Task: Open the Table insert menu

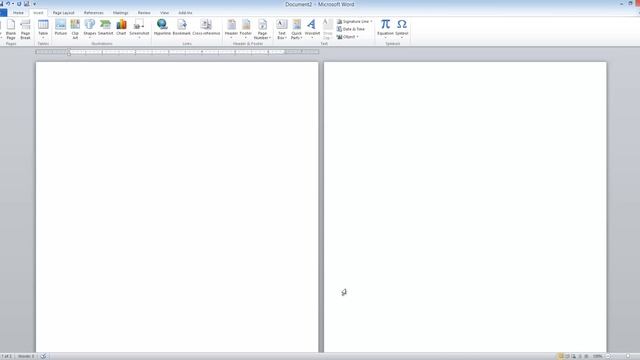Action: (43, 29)
